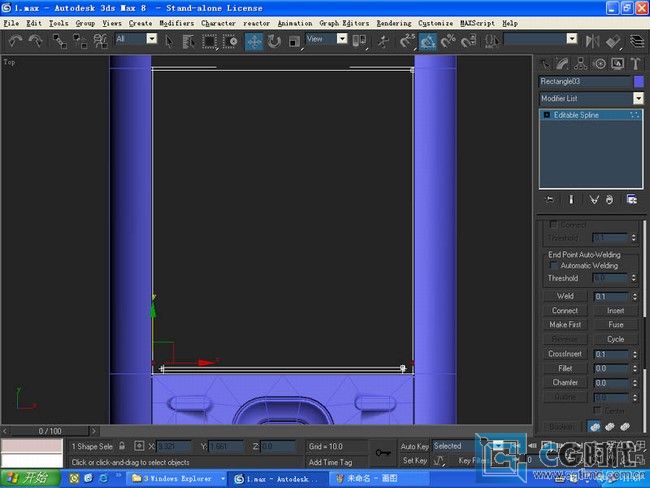Activate the Select and Rotate tool
The width and height of the screenshot is (650, 488).
point(274,41)
